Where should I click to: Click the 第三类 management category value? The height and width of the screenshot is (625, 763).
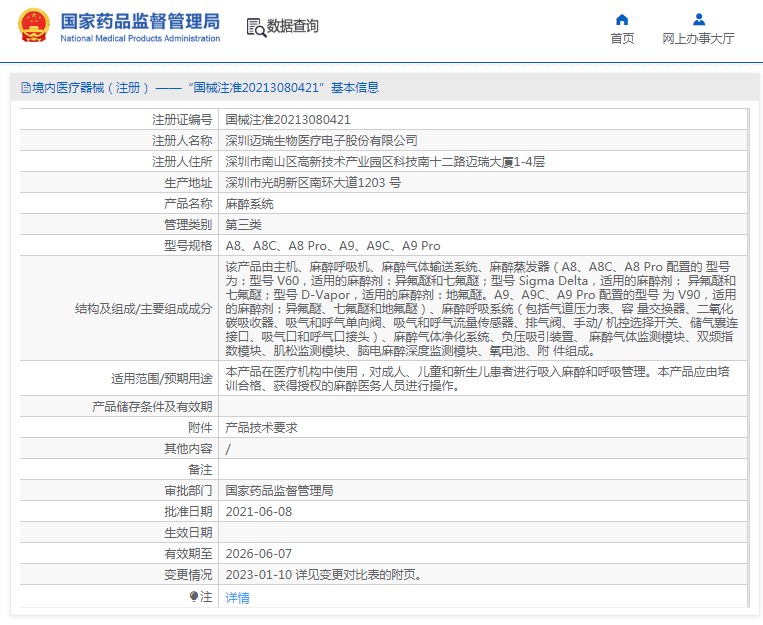coord(243,224)
